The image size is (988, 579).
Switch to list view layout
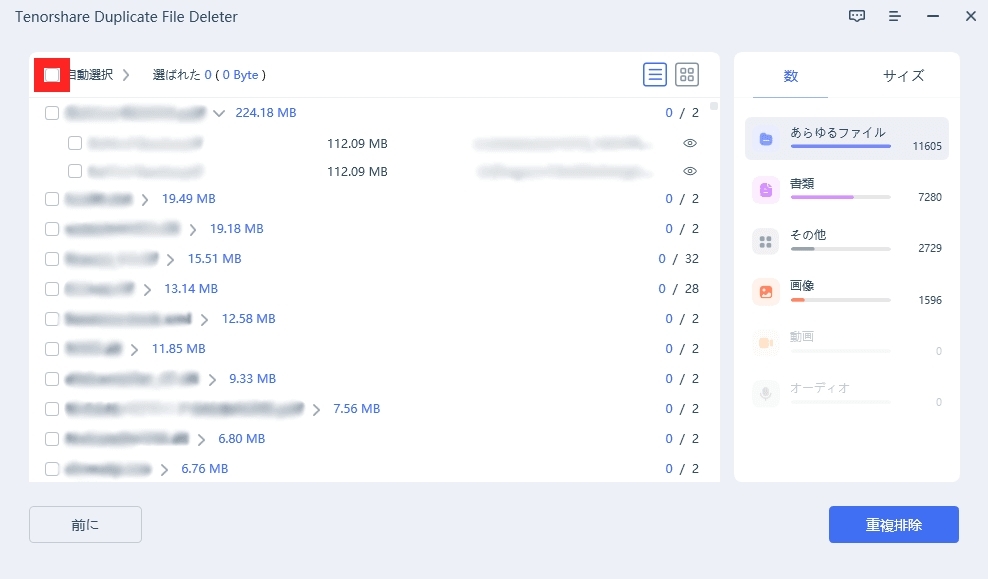click(655, 75)
